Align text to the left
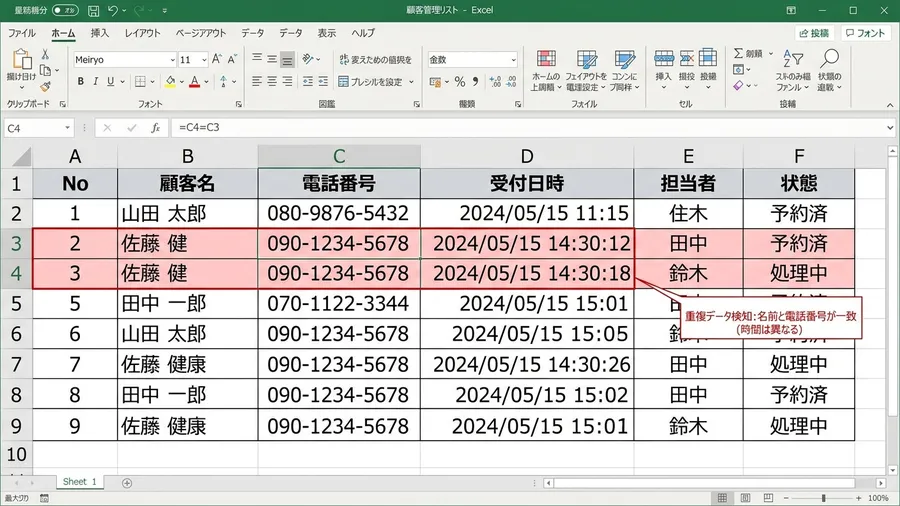The height and width of the screenshot is (506, 900). [x=257, y=81]
